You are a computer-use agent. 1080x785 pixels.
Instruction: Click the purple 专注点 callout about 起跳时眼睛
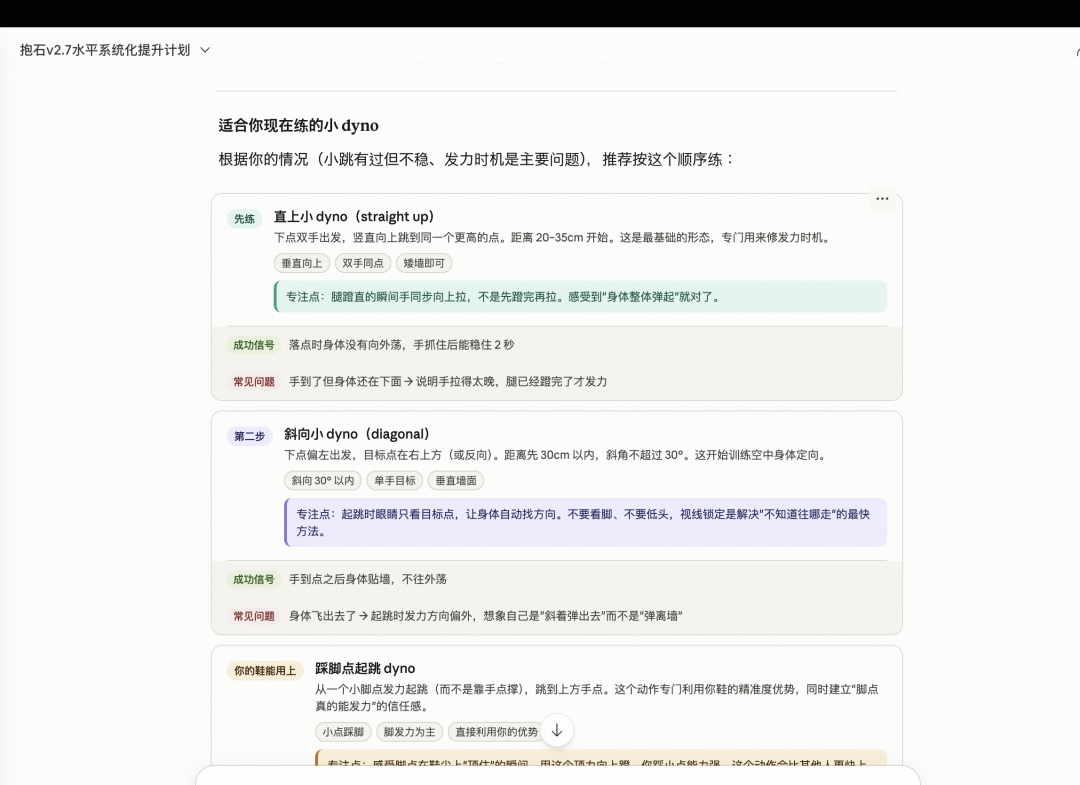pos(585,523)
